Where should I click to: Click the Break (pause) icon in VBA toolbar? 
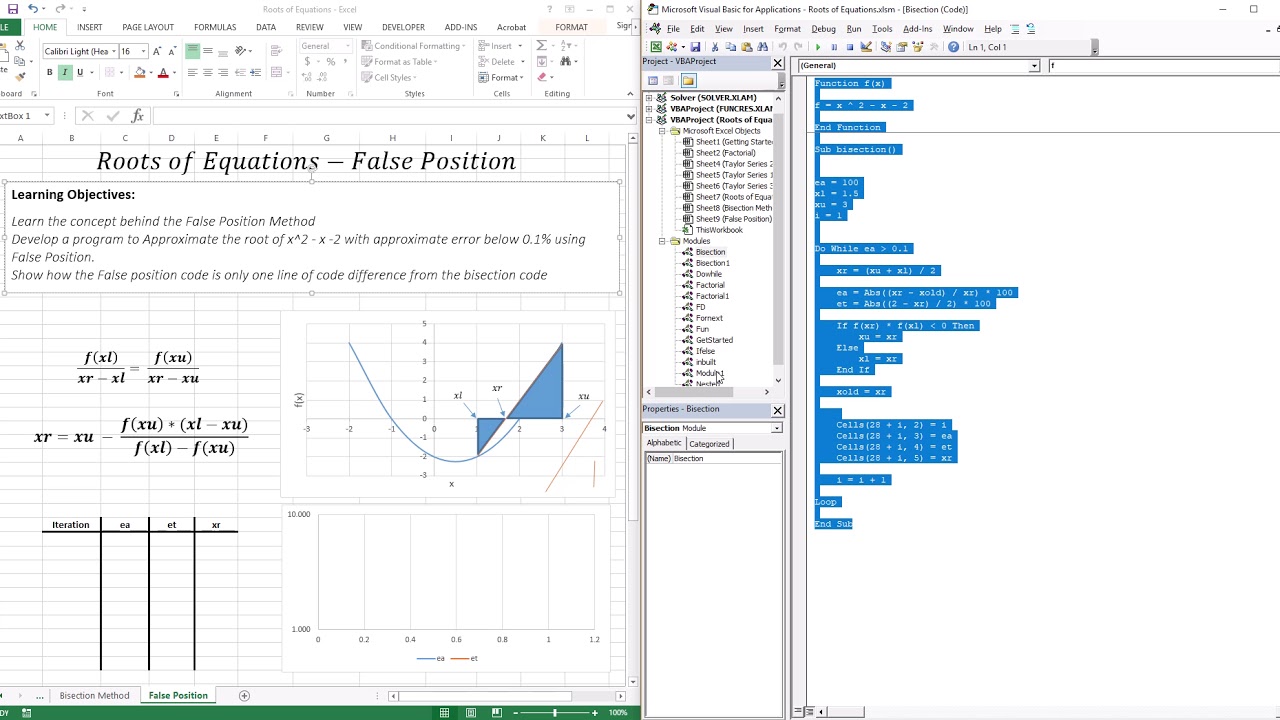834,47
